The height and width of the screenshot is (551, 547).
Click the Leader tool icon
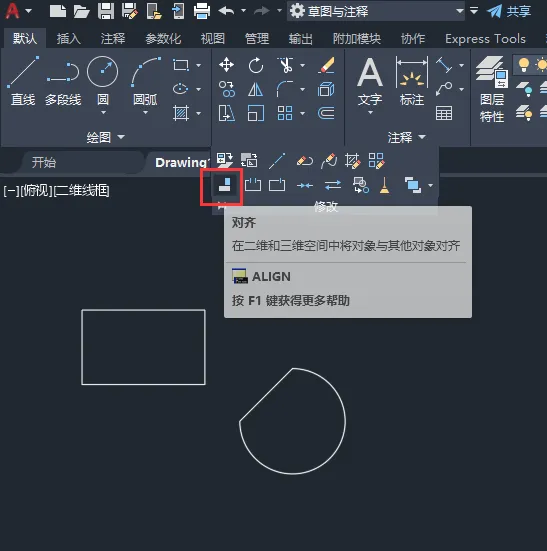[x=444, y=89]
